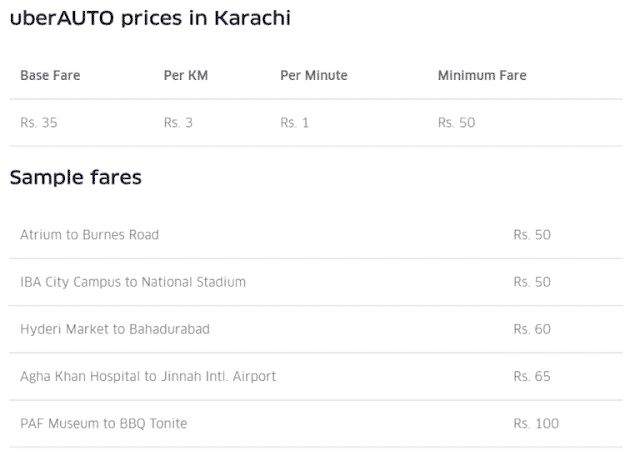Click the Rs. 1 per minute value
Image resolution: width=640 pixels, height=461 pixels.
pos(294,122)
